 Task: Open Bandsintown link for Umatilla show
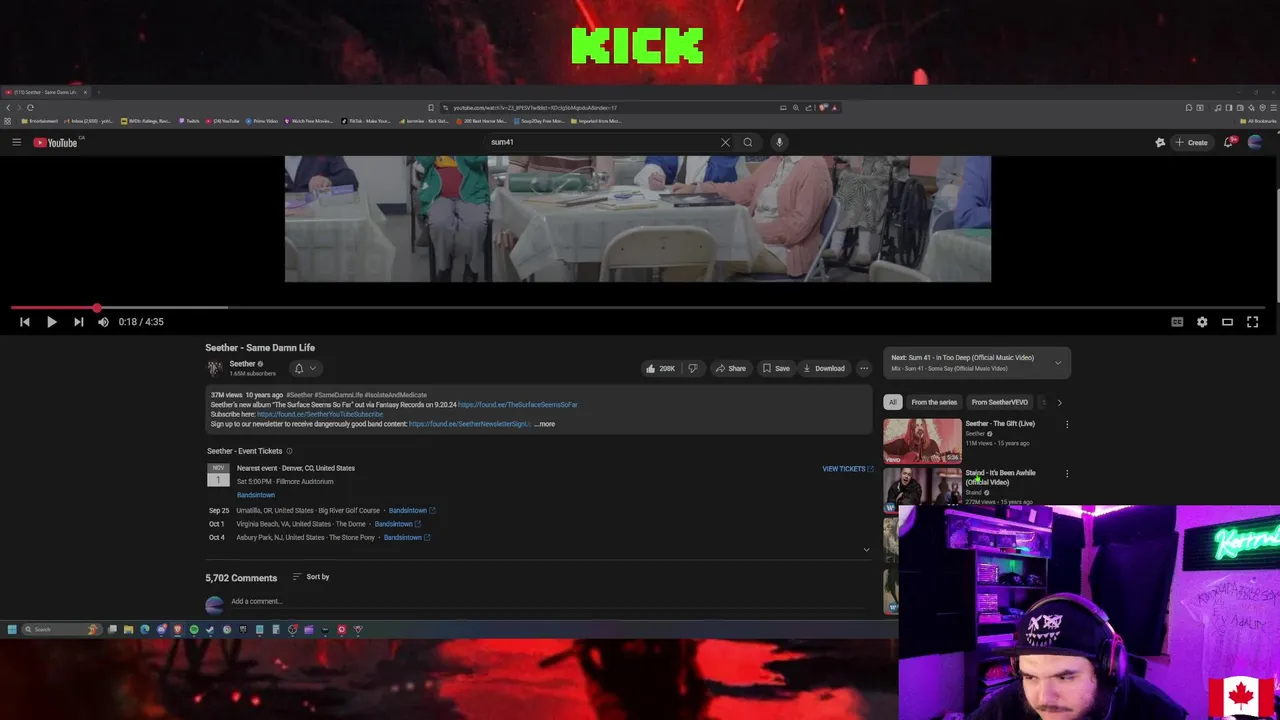412,511
